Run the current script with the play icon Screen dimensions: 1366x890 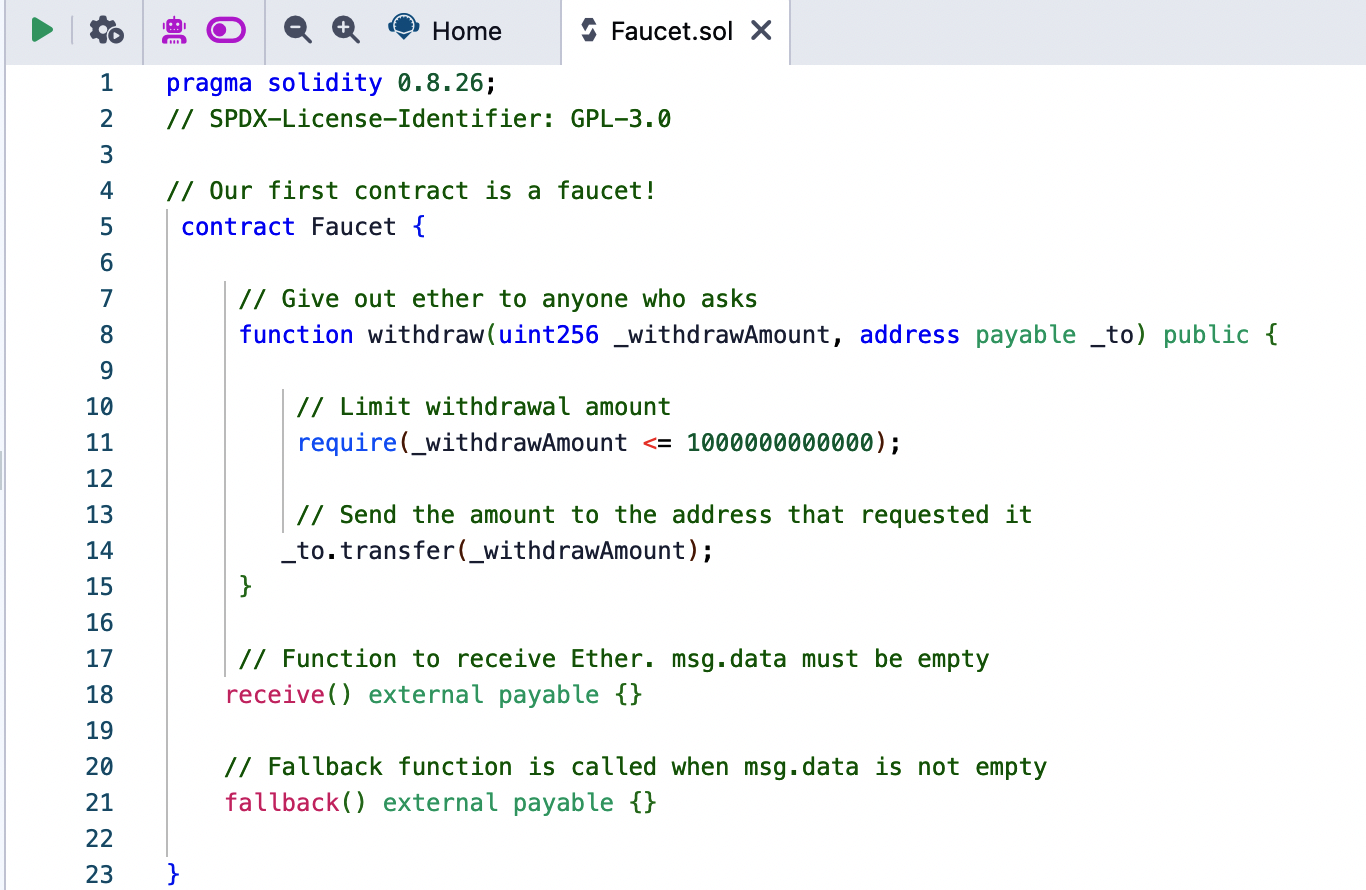click(x=41, y=30)
